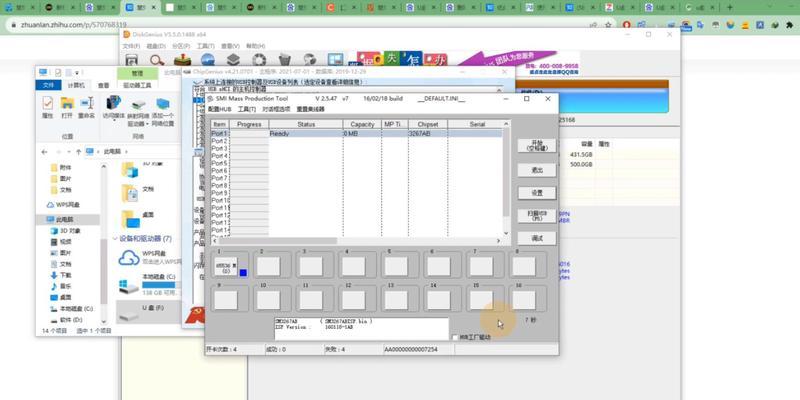The width and height of the screenshot is (800, 400).
Task: Click the 设置 settings button
Action: pyautogui.click(x=537, y=192)
